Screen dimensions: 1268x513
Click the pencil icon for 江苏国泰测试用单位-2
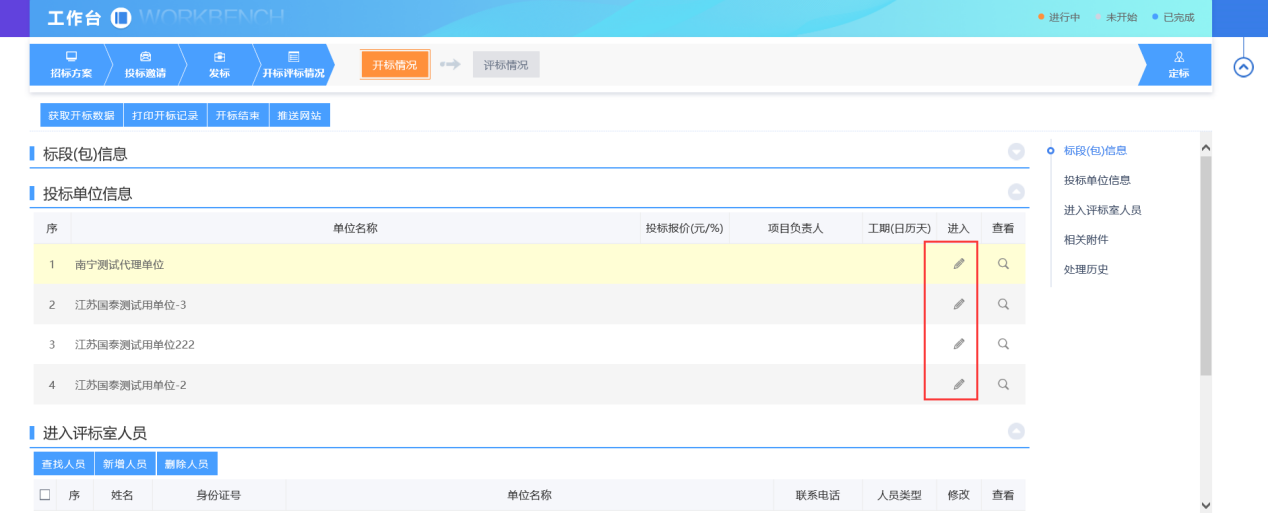pyautogui.click(x=958, y=384)
